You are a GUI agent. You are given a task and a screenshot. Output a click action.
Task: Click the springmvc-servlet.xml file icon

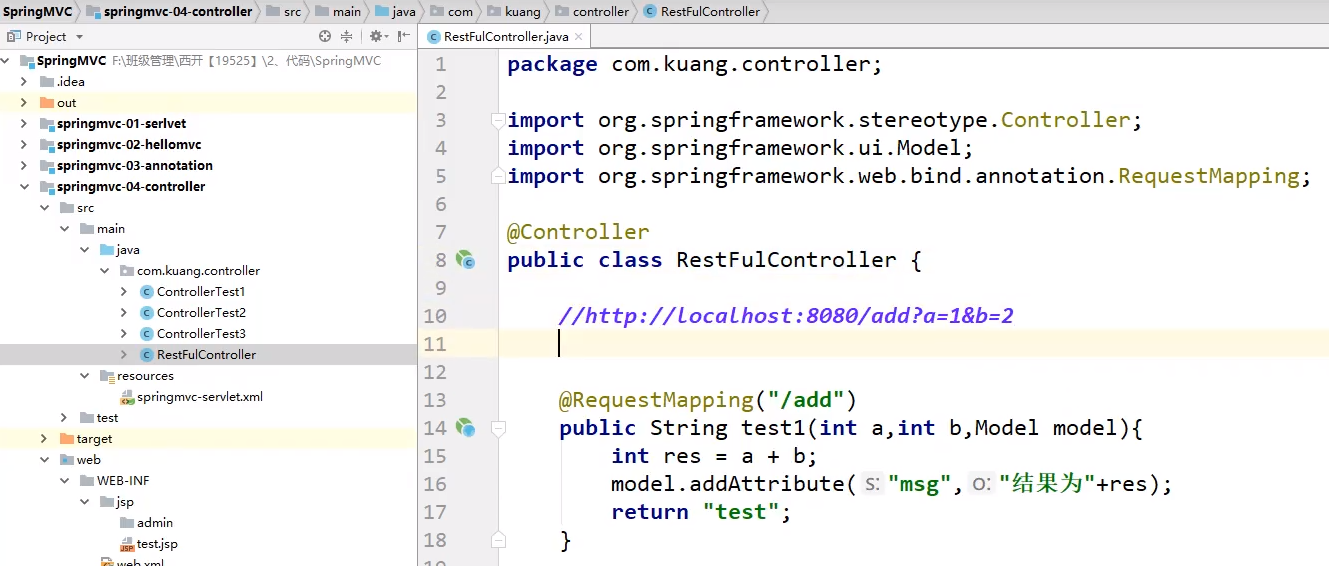pos(127,397)
